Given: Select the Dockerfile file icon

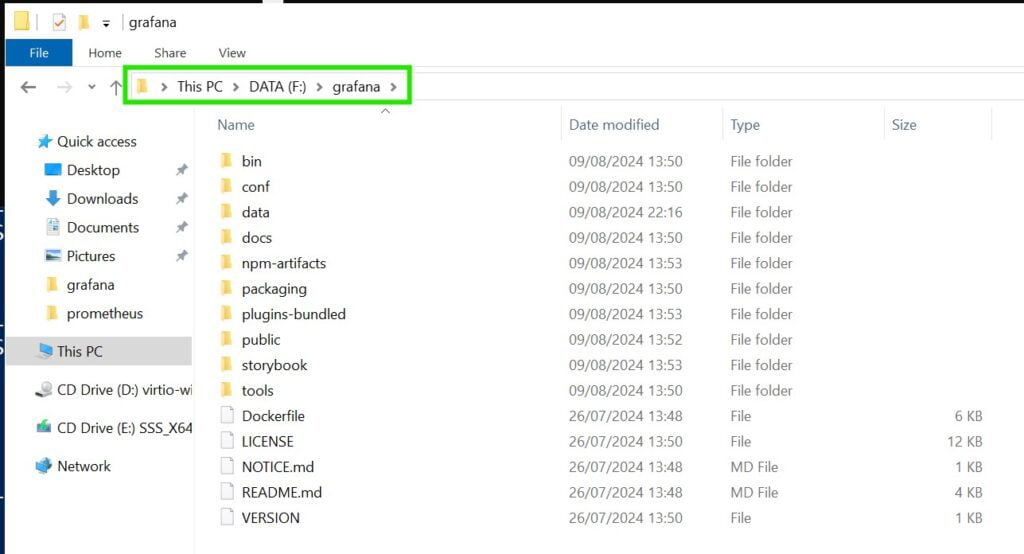Looking at the screenshot, I should click(226, 416).
